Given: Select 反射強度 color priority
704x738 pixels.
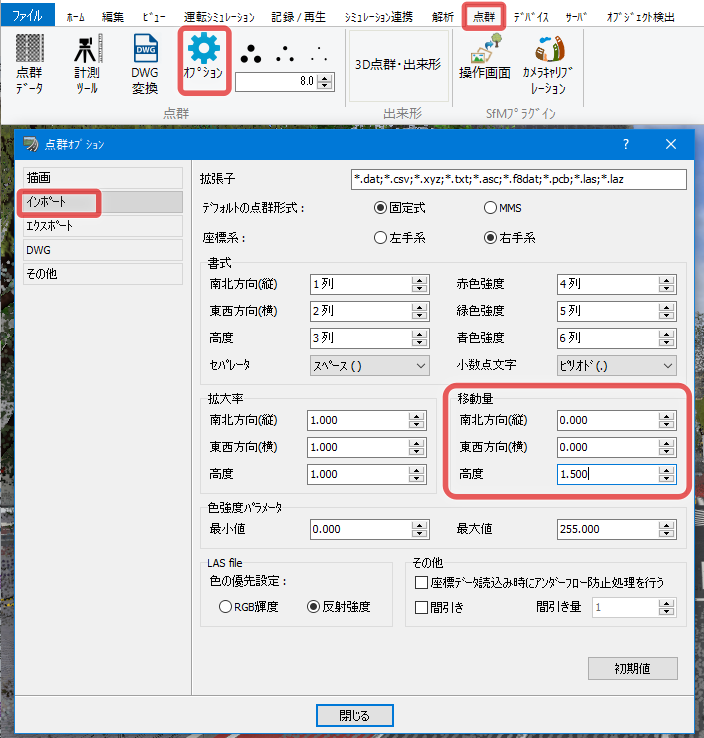Looking at the screenshot, I should click(x=338, y=607).
